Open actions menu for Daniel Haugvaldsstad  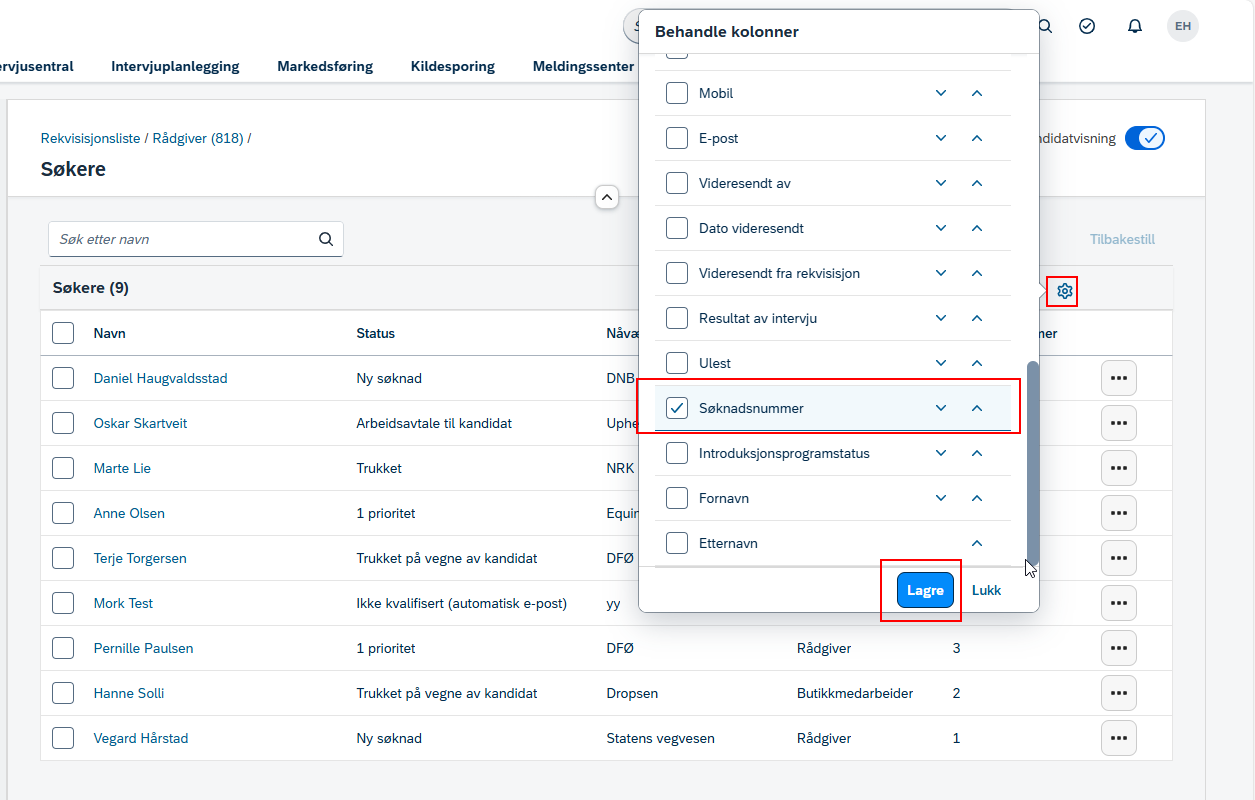1119,378
